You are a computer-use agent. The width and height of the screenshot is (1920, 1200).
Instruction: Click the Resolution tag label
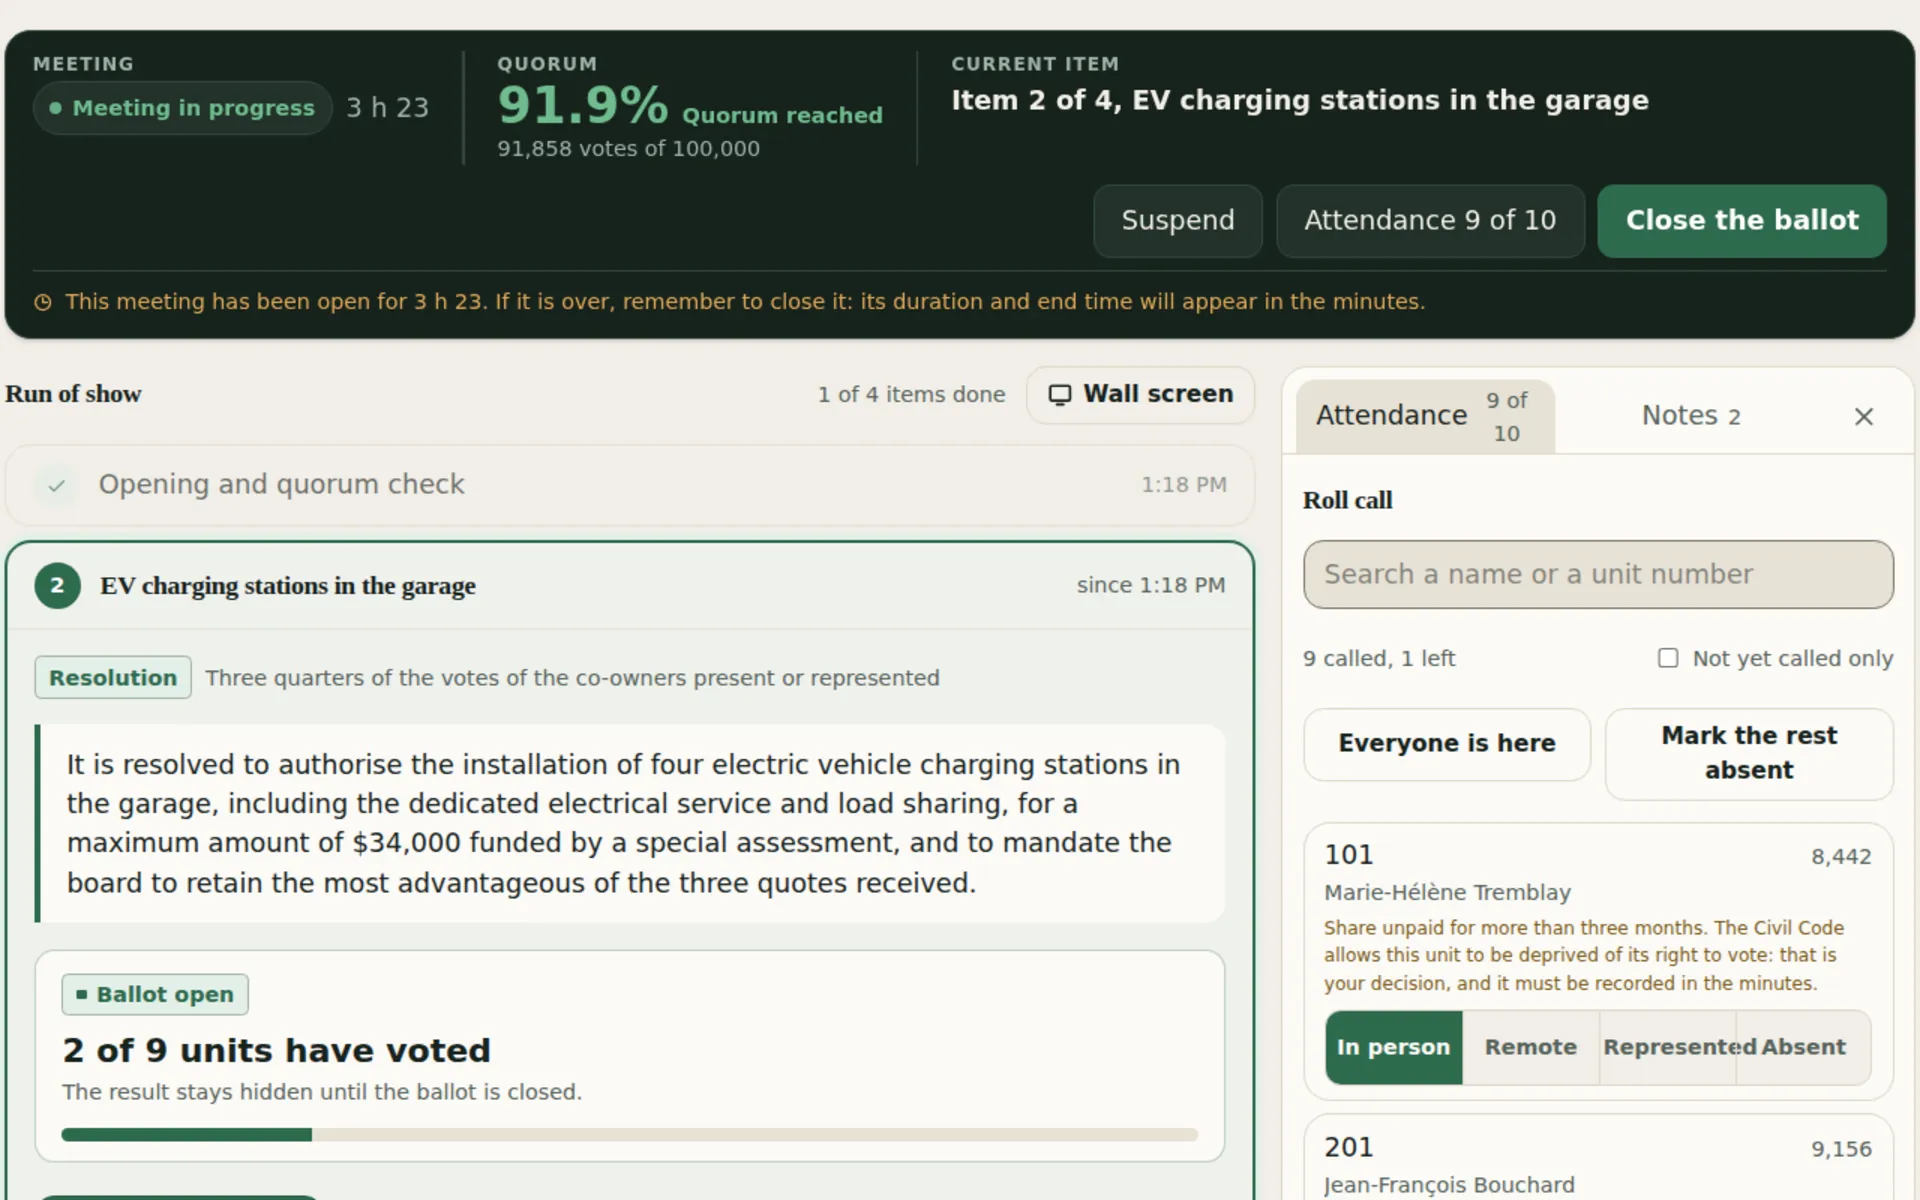coord(113,678)
